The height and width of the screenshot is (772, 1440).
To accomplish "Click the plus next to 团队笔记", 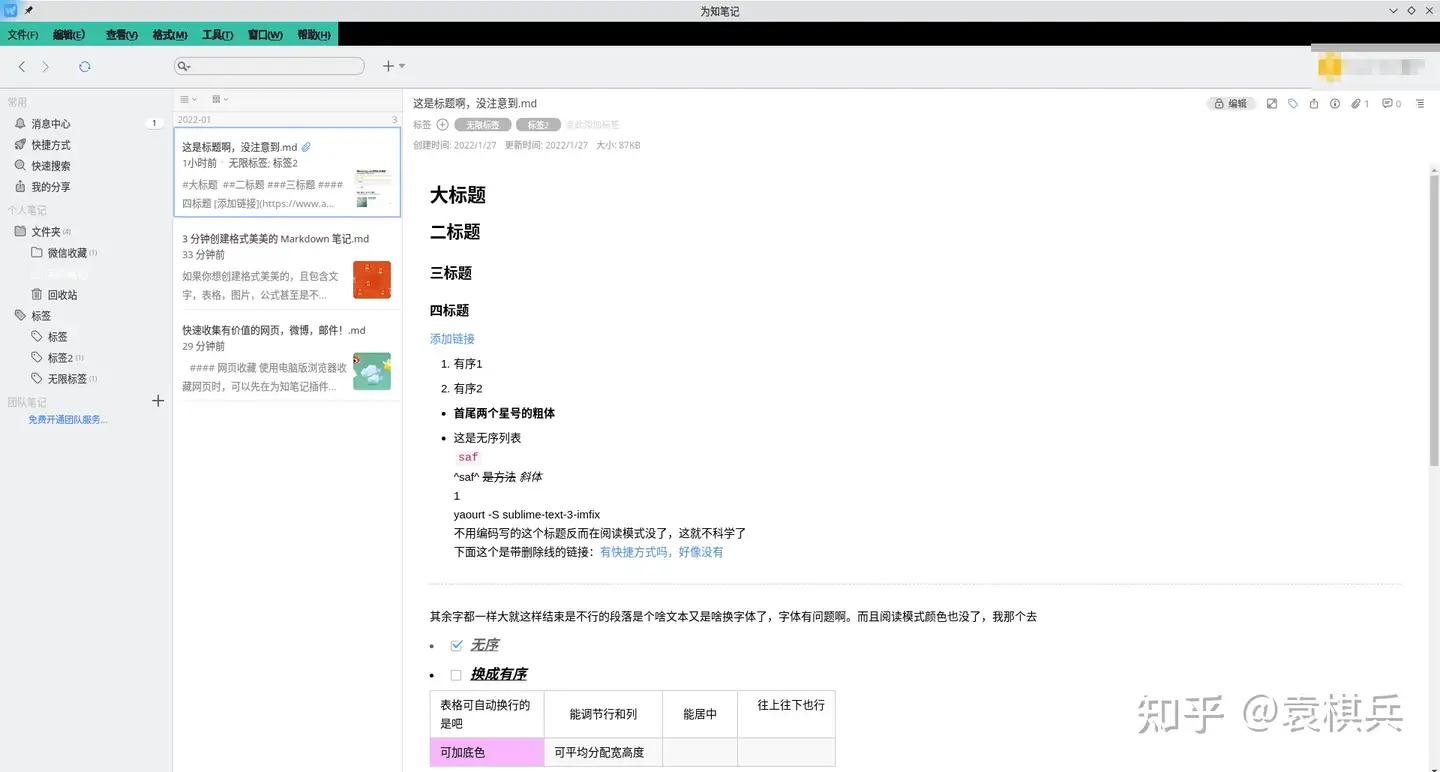I will tap(157, 401).
